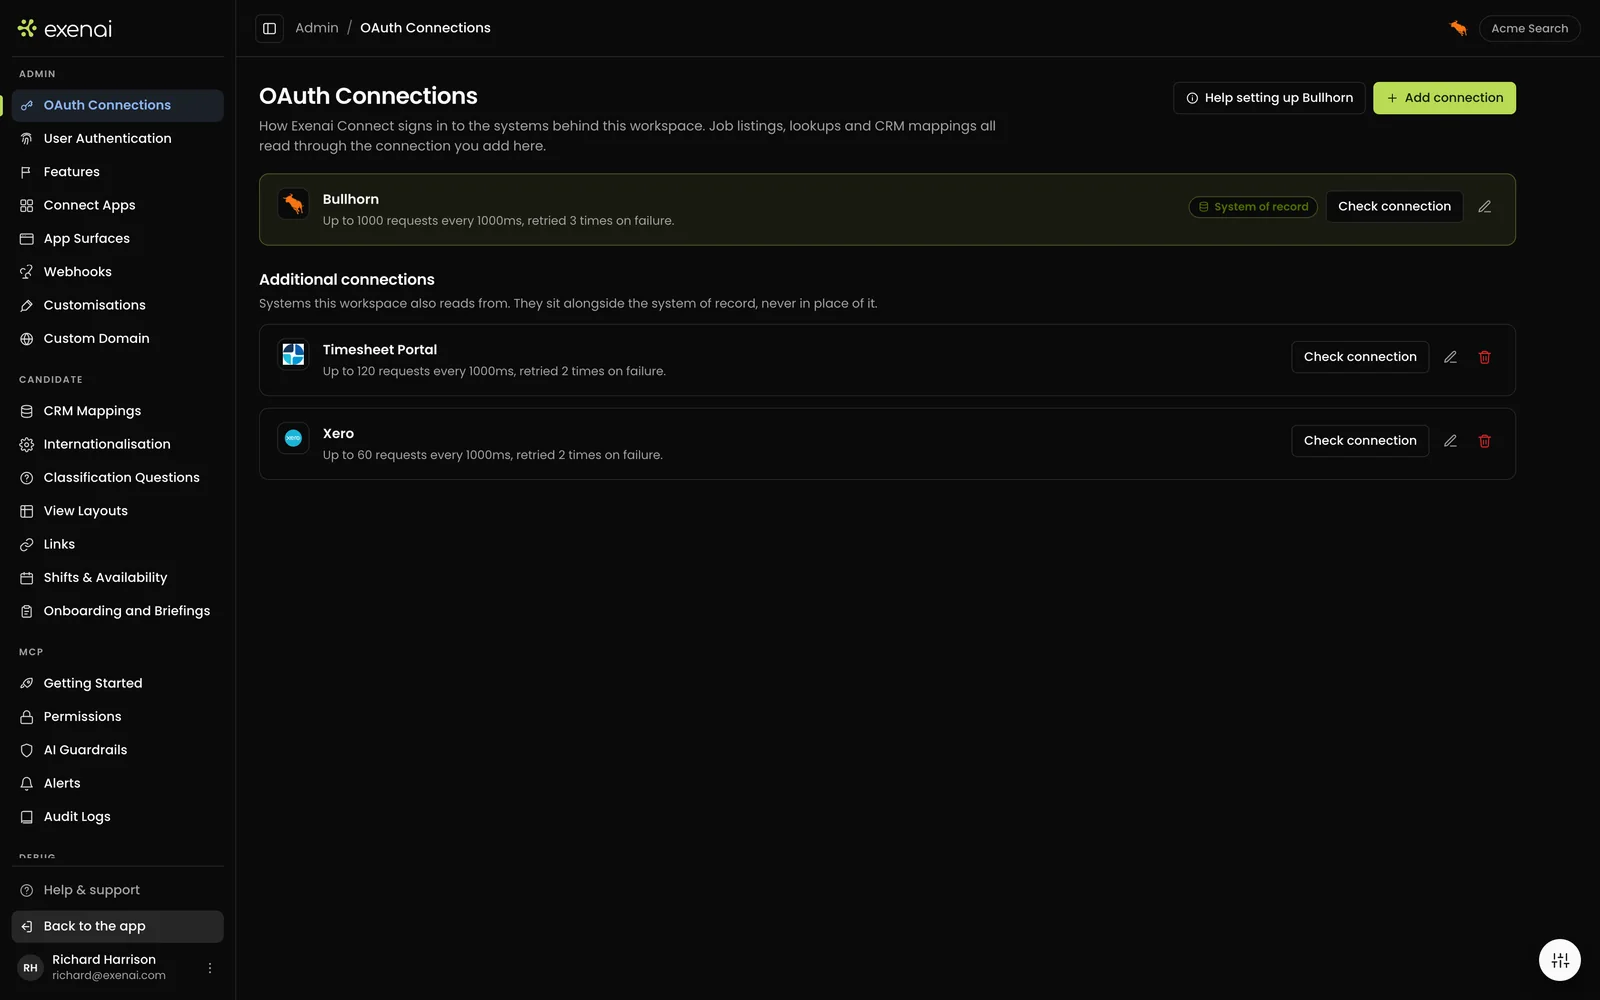Edit the Timesheet Portal connection
The width and height of the screenshot is (1600, 1000).
coord(1450,357)
